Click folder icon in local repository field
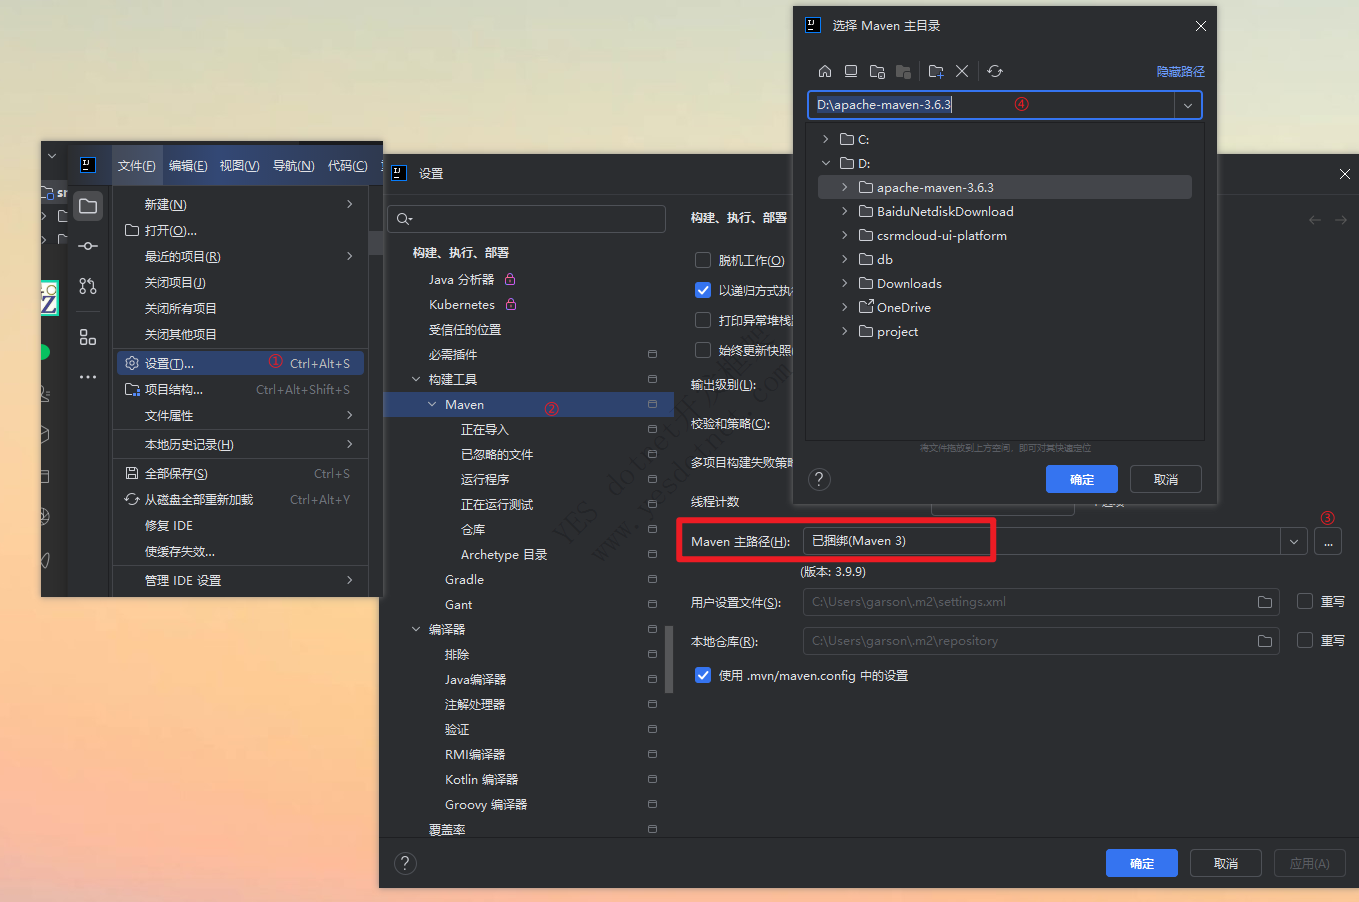Viewport: 1359px width, 902px height. [1265, 641]
